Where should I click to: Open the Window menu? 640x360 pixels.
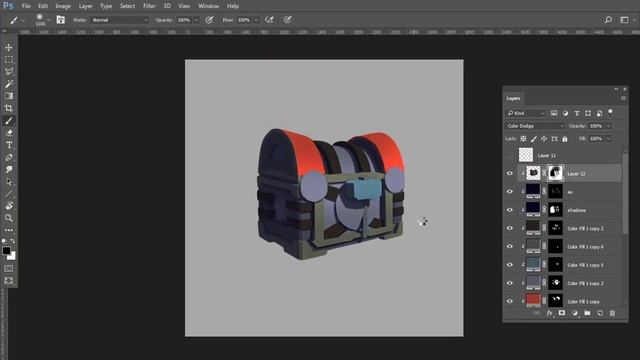[x=209, y=6]
